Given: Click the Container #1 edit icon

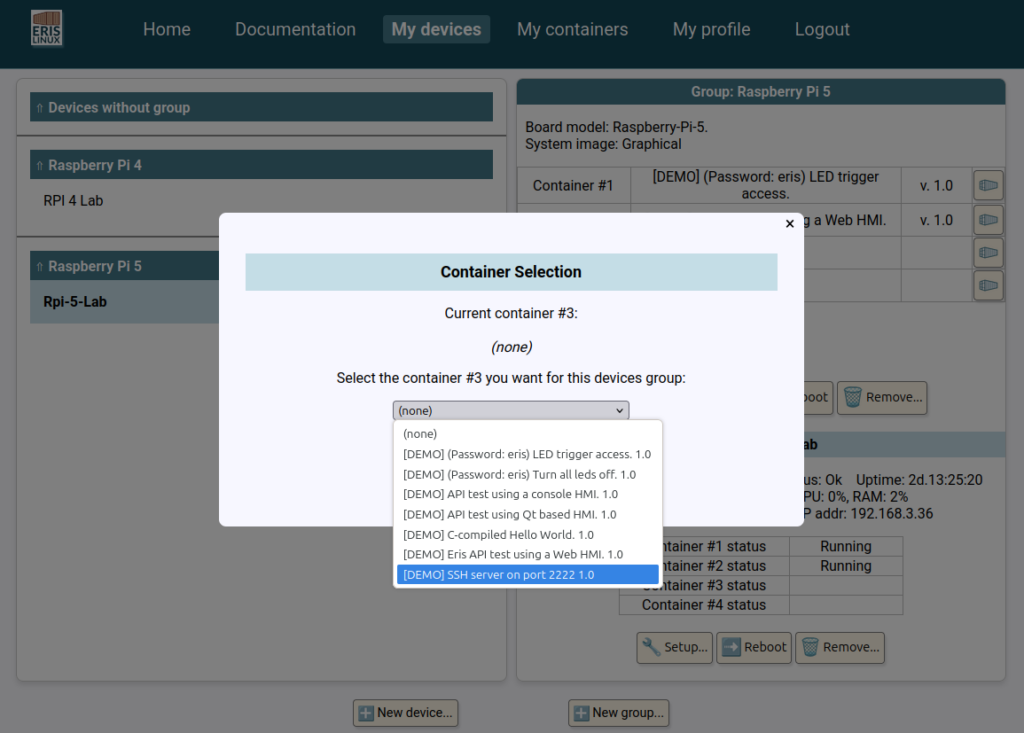Looking at the screenshot, I should (x=988, y=186).
